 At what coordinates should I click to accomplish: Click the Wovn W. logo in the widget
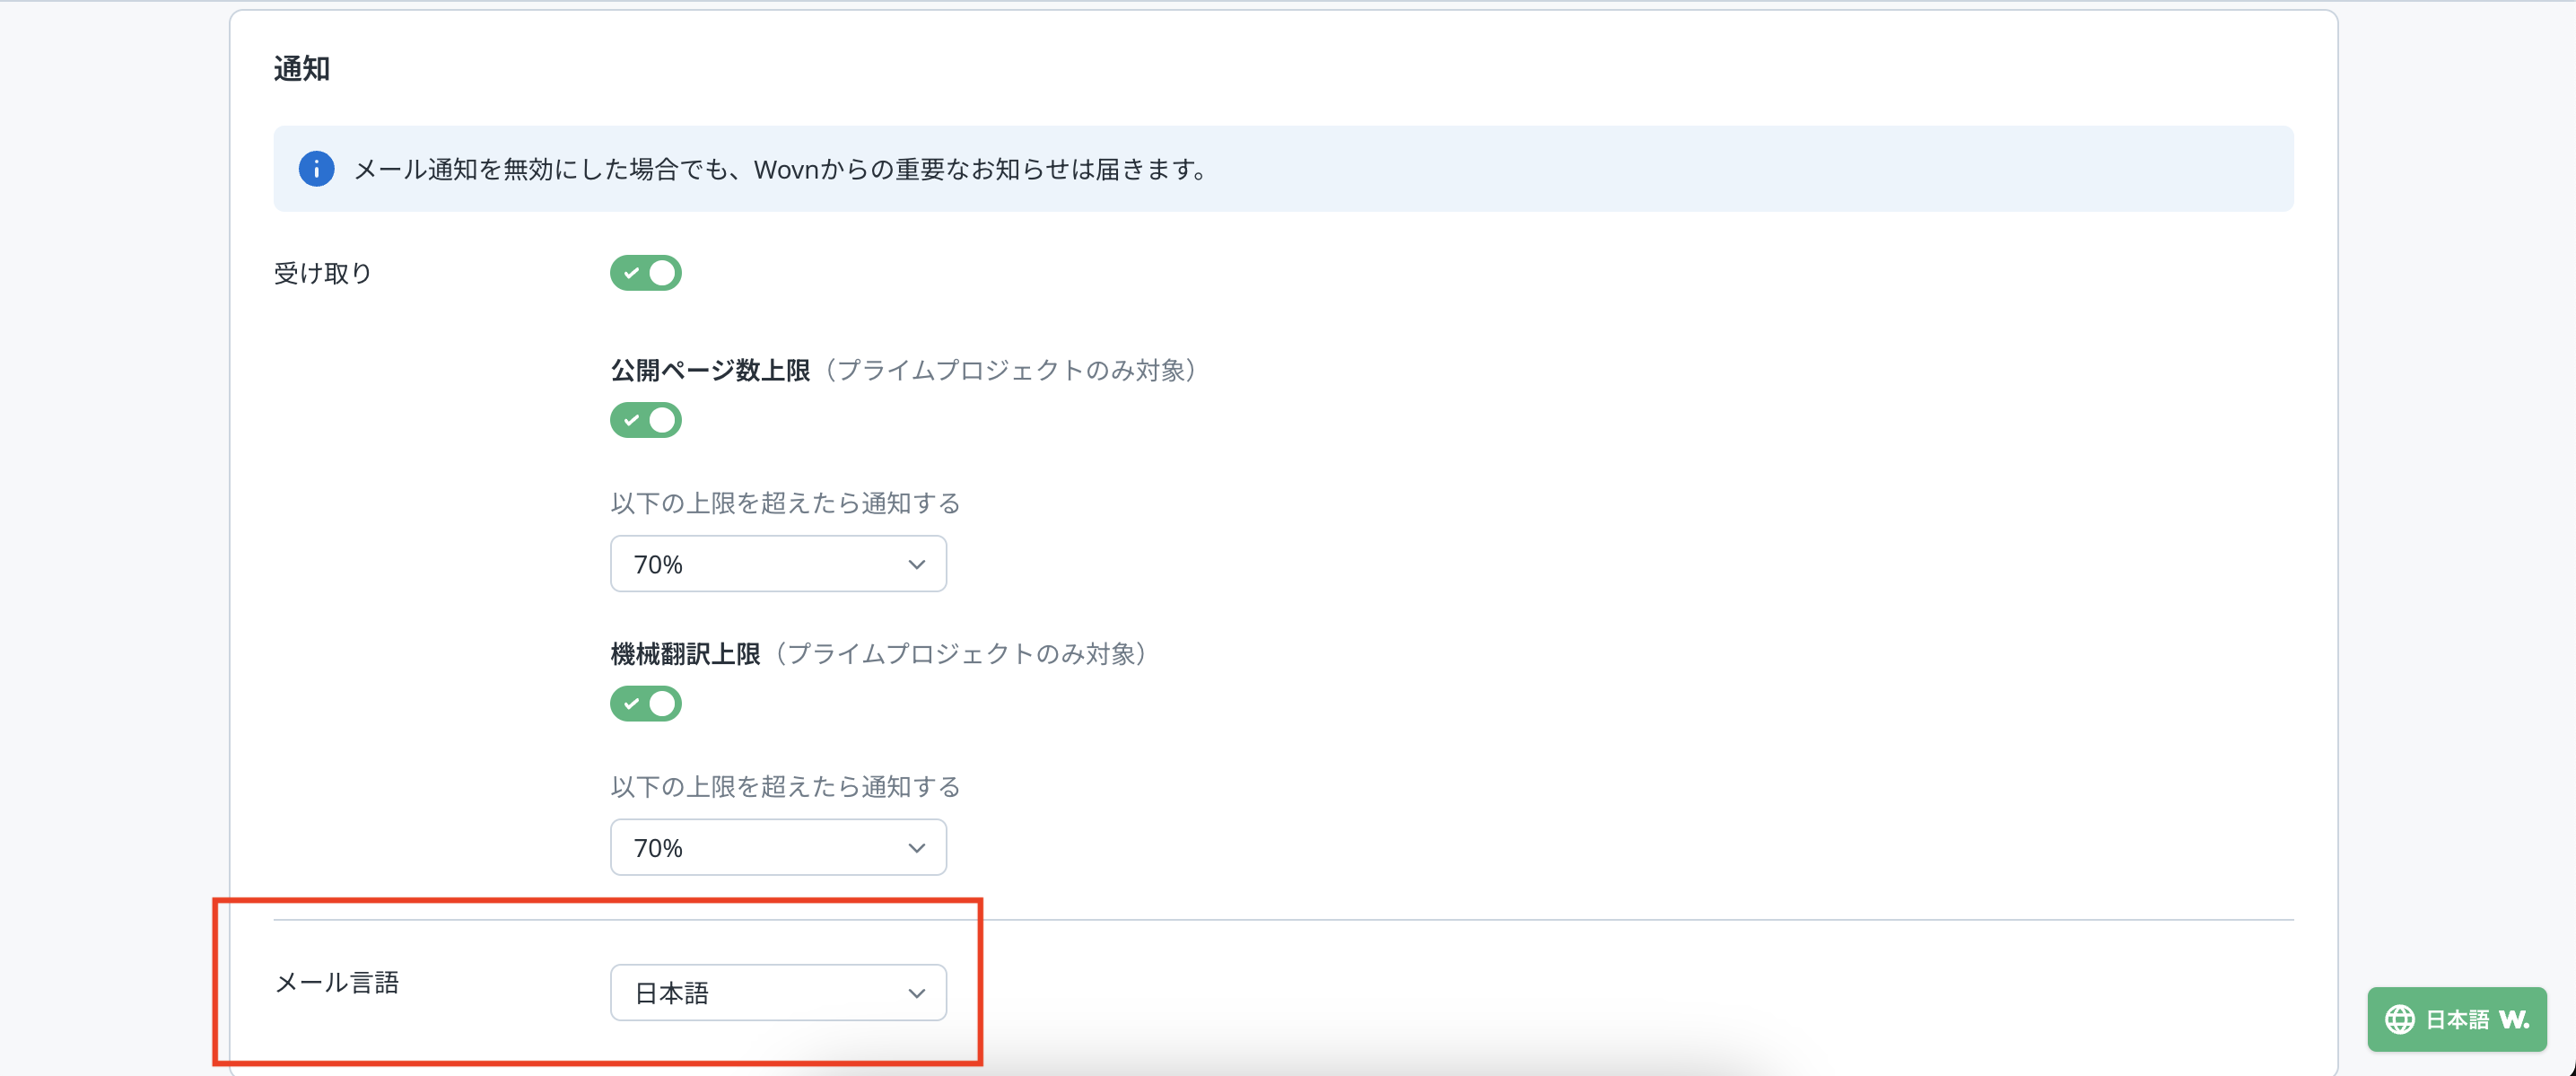2513,1019
